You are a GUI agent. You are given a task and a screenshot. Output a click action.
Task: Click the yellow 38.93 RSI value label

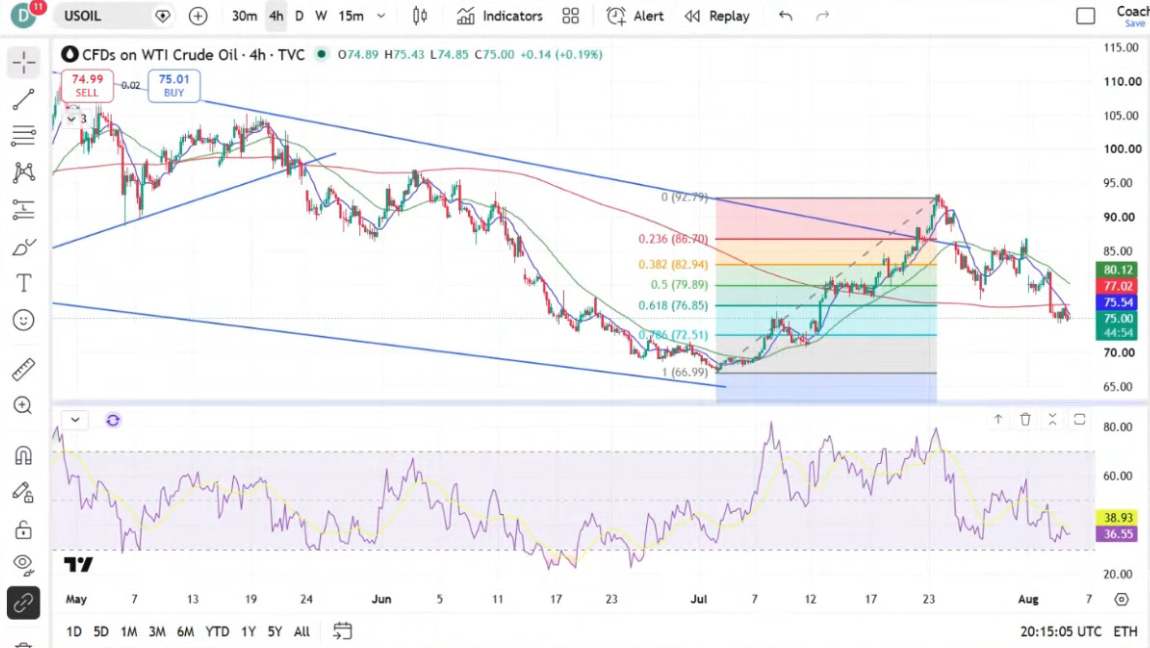click(1116, 518)
